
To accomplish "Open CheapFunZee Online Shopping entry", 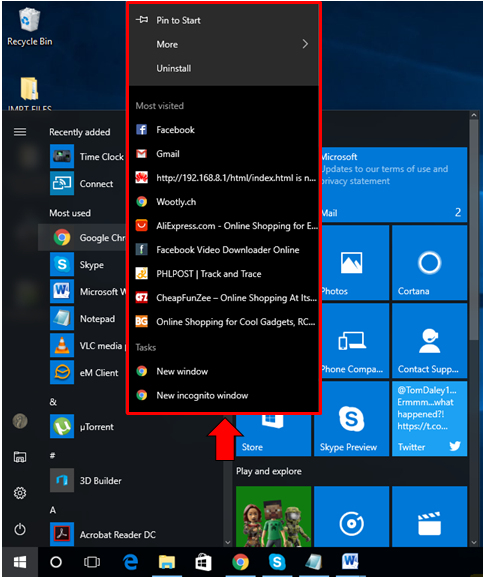I will click(x=223, y=297).
